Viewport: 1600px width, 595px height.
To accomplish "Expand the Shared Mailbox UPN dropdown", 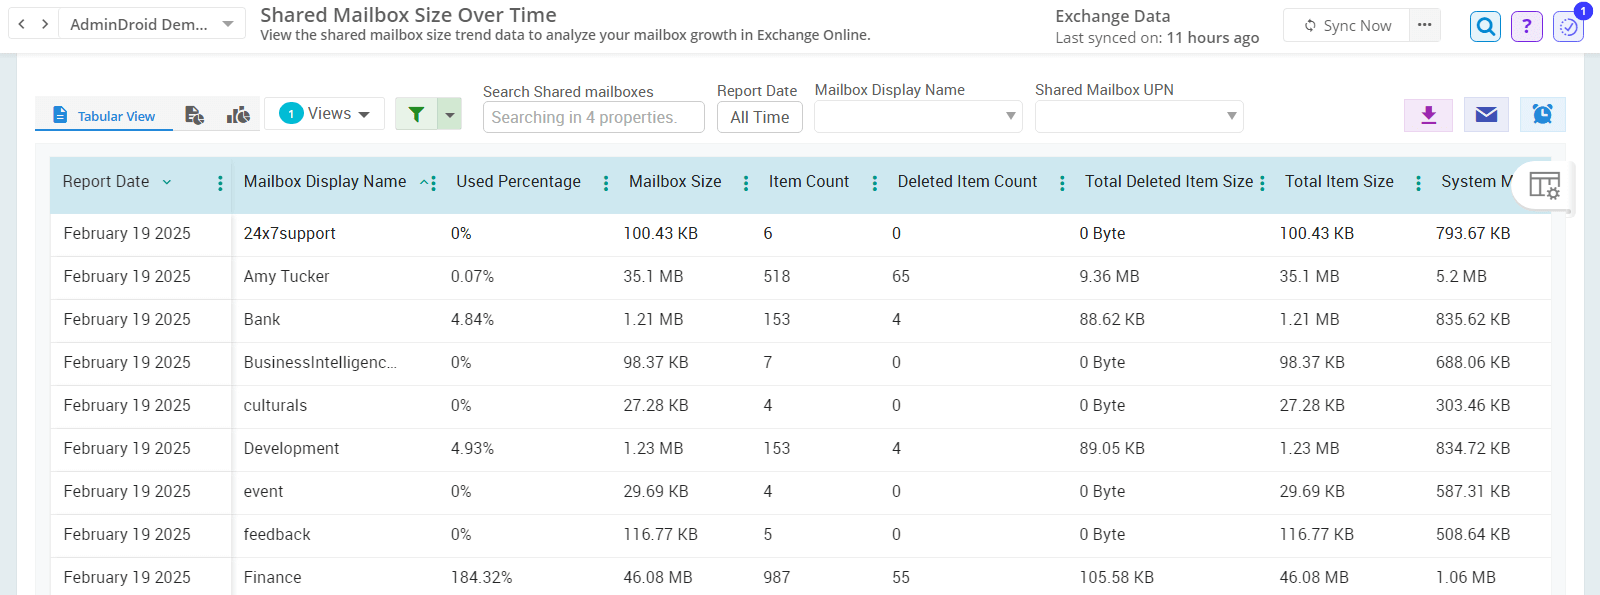I will click(x=1138, y=117).
